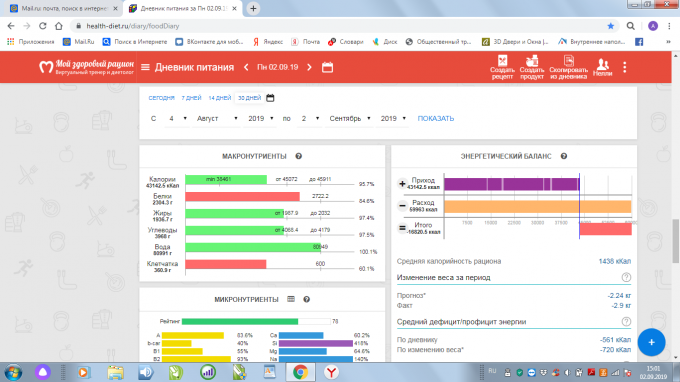
Task: Click Создать продукт icon
Action: coord(532,67)
